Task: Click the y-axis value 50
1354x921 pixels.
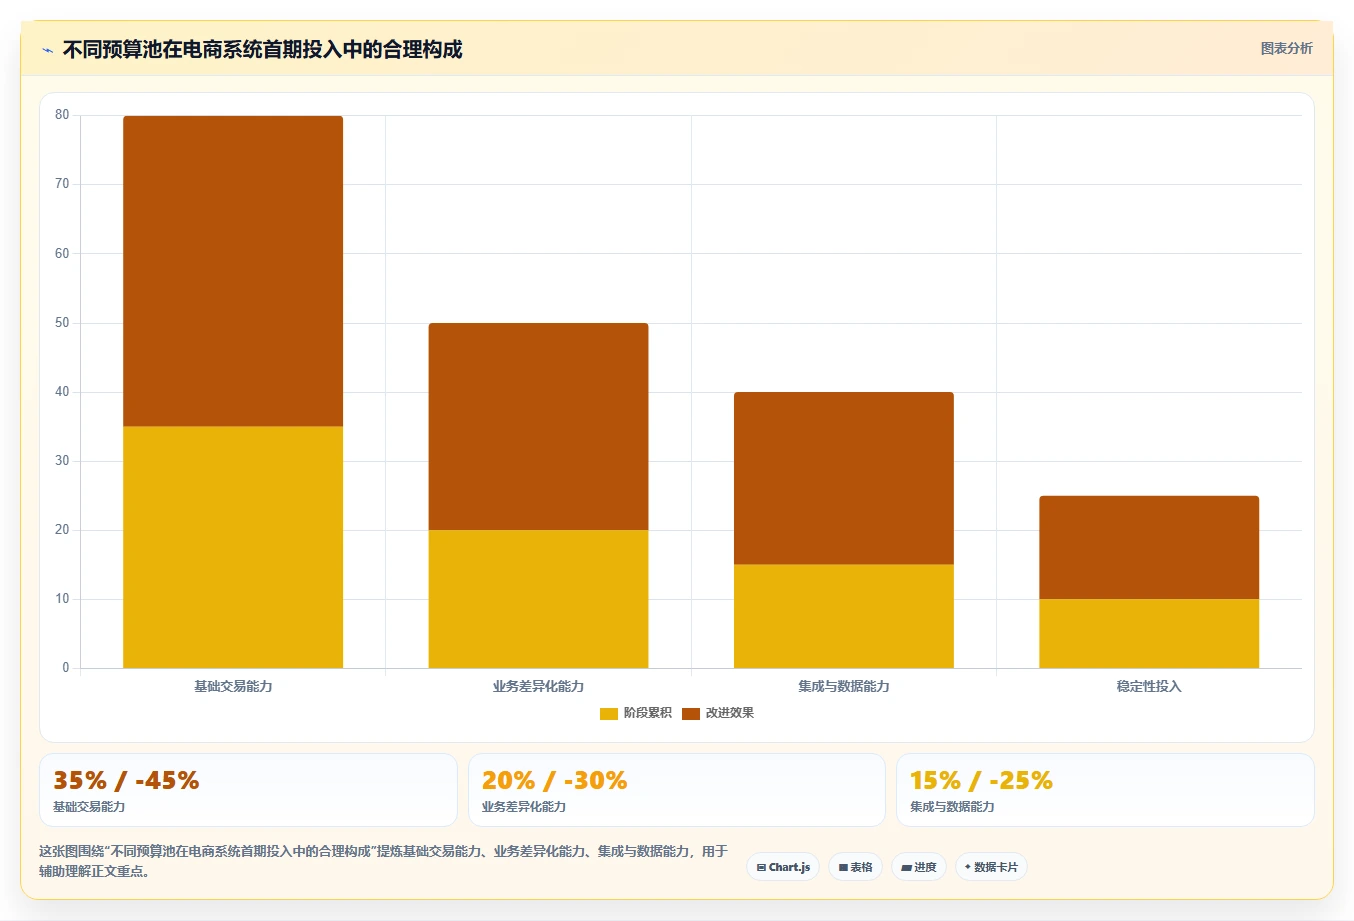Action: pos(62,323)
